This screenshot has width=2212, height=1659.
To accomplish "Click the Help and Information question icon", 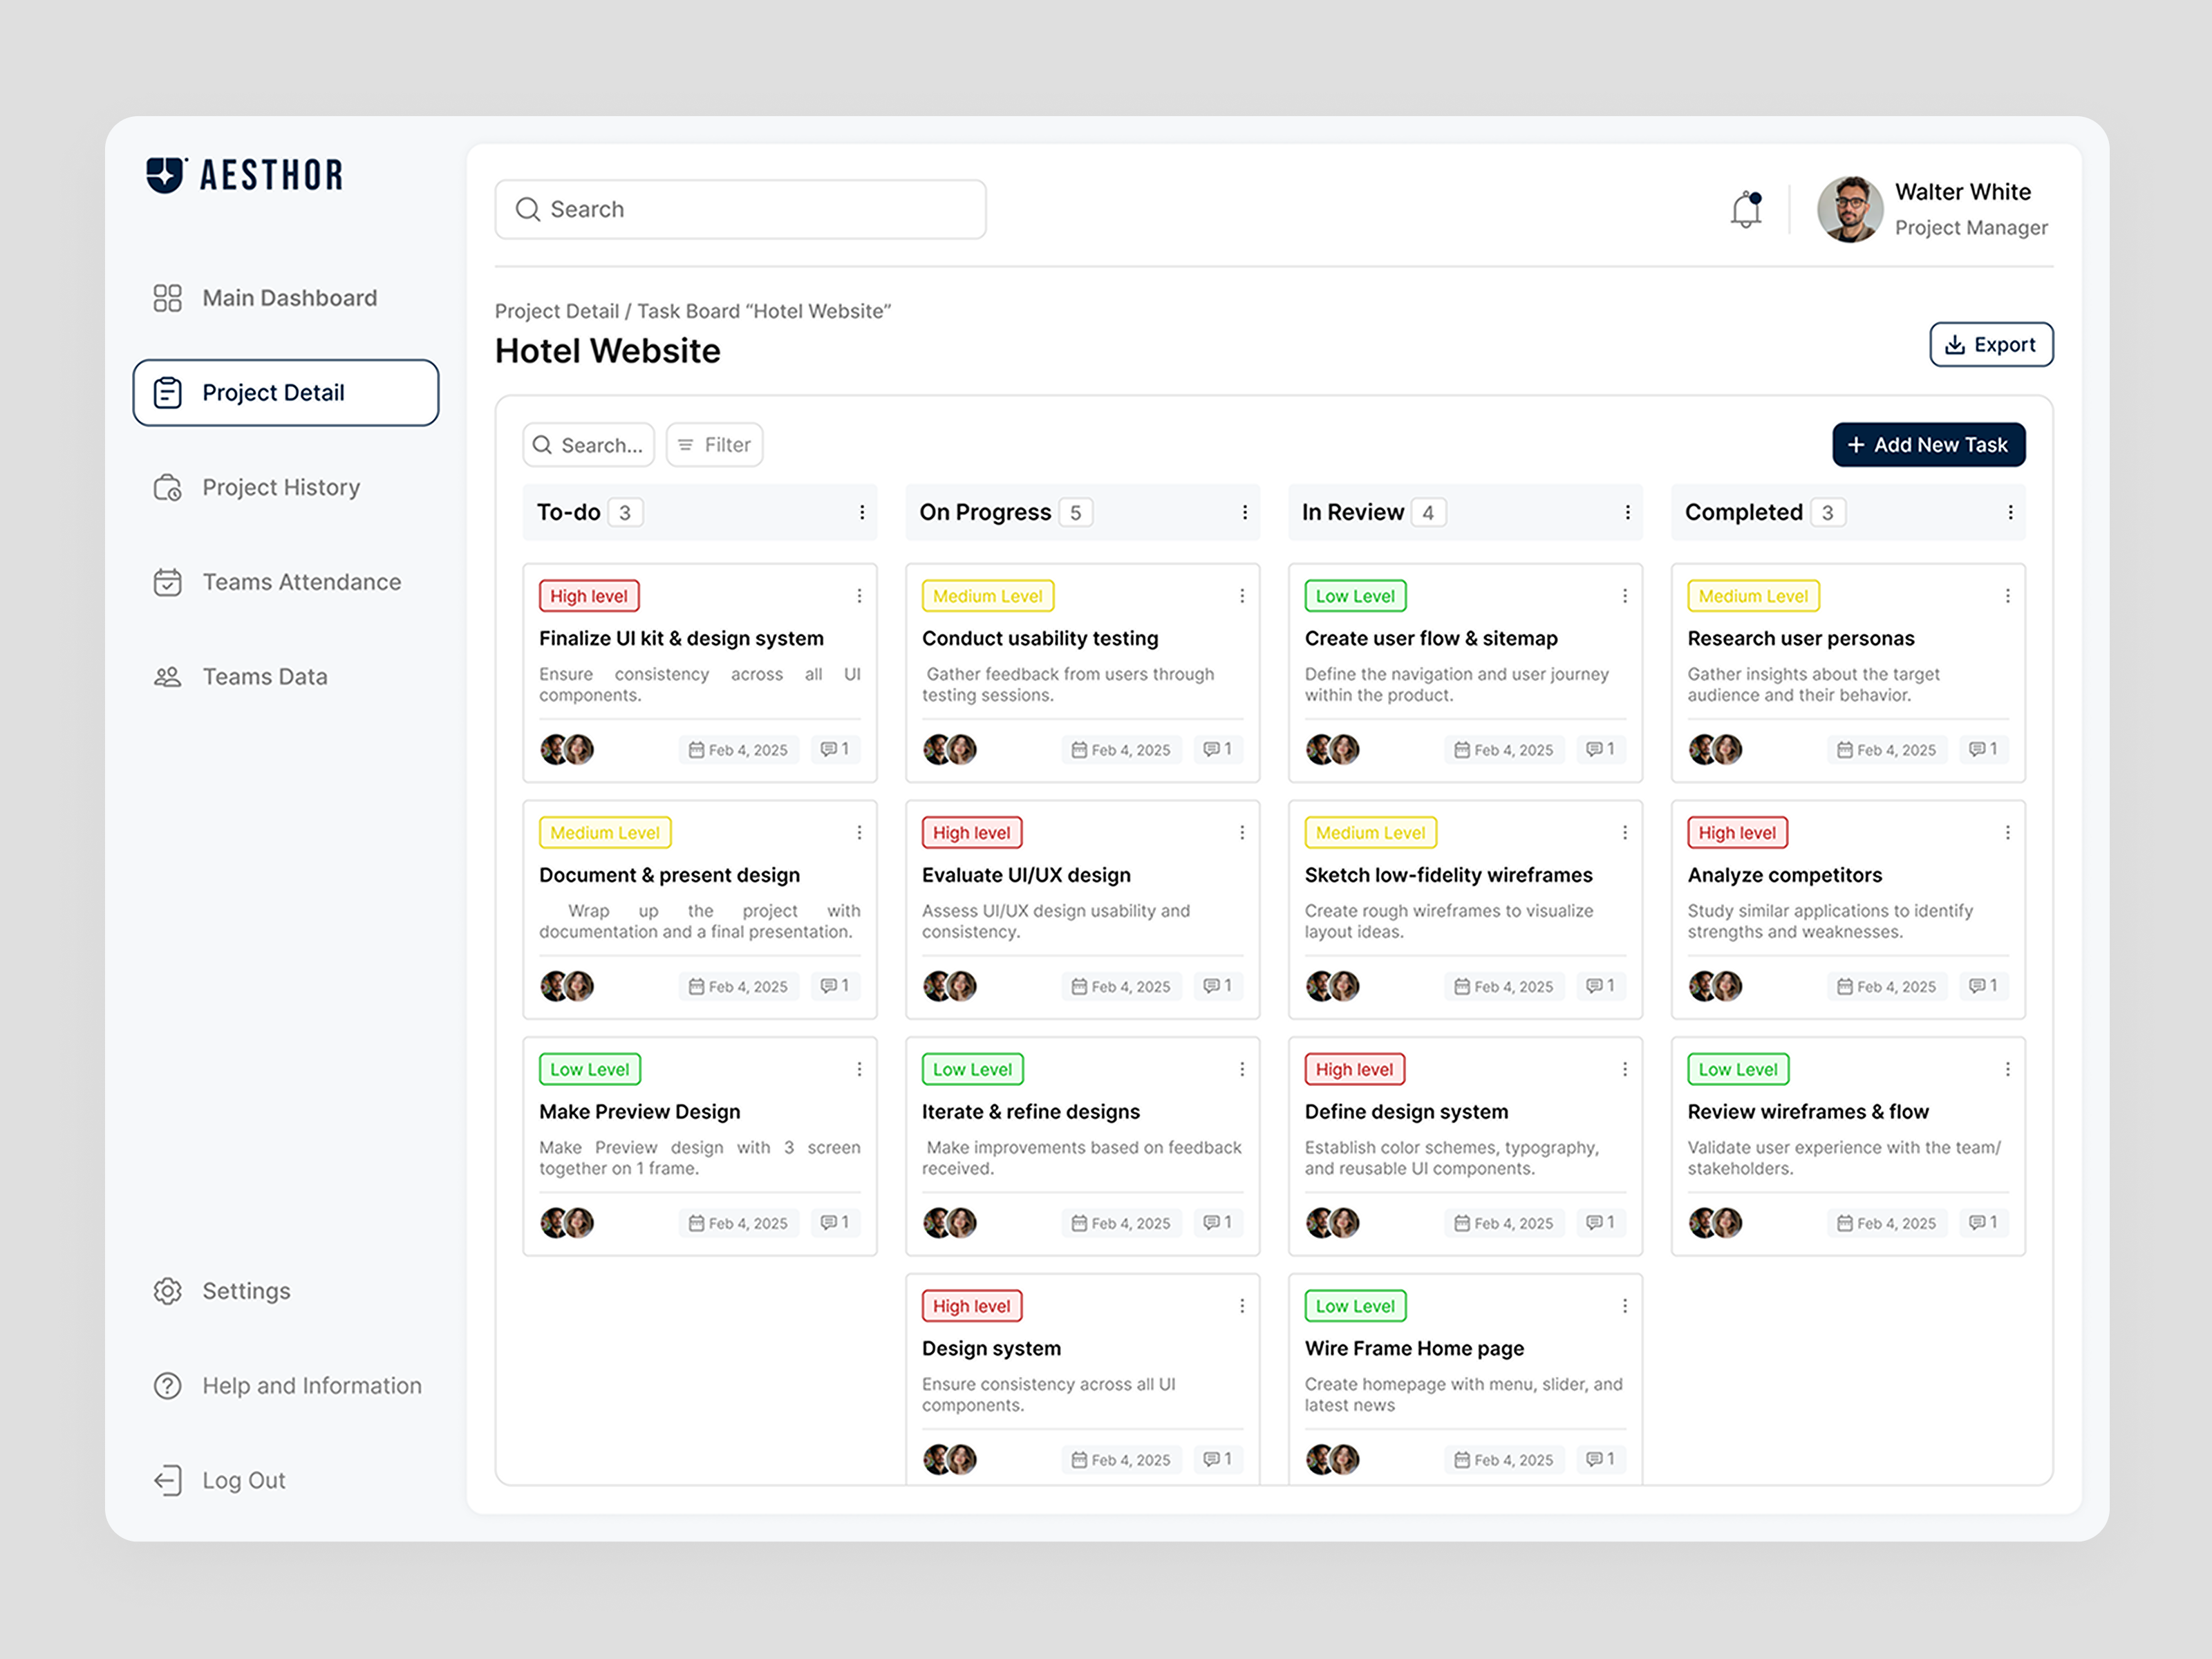I will tap(167, 1385).
